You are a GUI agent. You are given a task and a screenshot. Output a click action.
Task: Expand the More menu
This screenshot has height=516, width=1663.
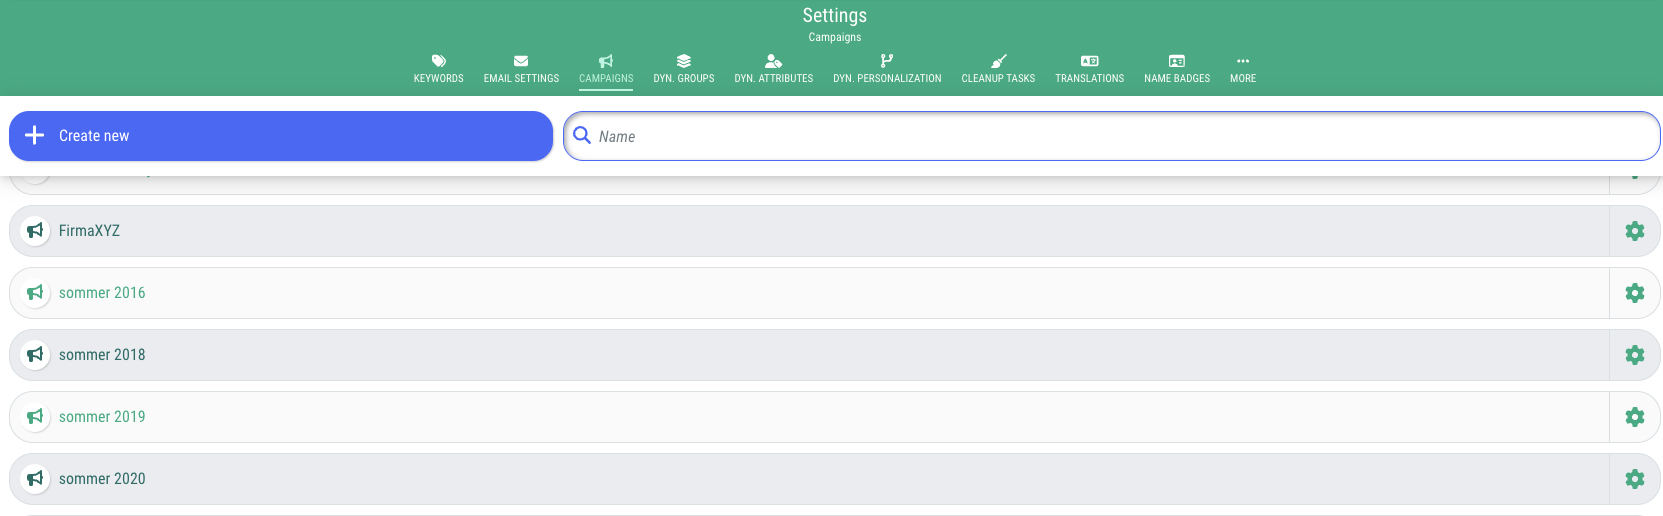1243,69
